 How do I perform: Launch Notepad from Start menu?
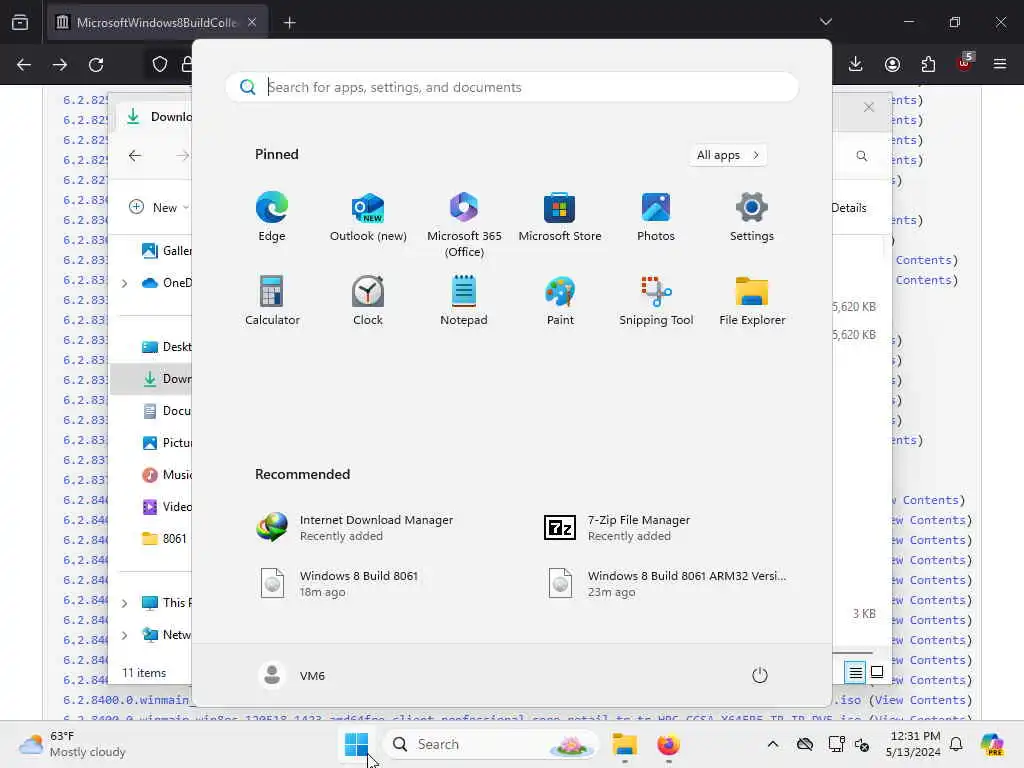point(464,300)
